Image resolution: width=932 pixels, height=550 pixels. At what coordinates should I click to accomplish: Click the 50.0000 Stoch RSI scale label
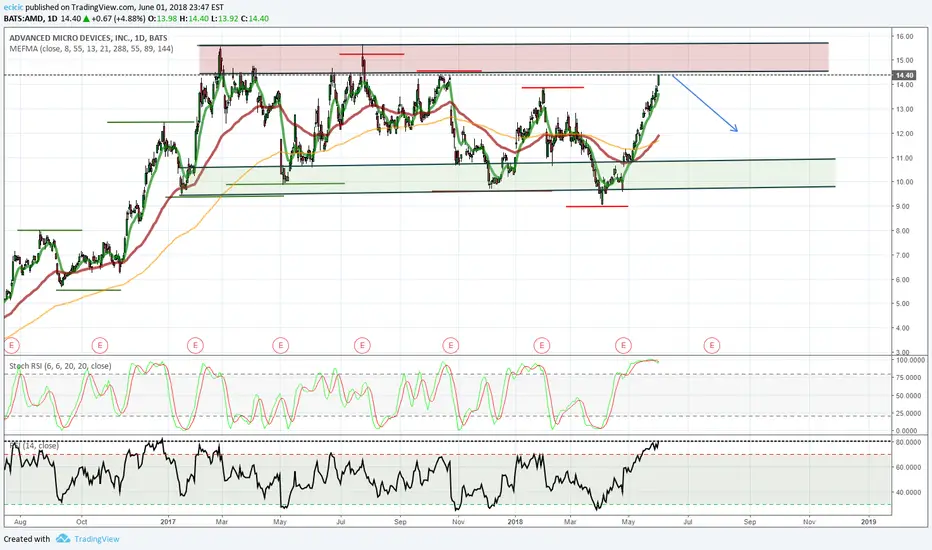(x=911, y=396)
